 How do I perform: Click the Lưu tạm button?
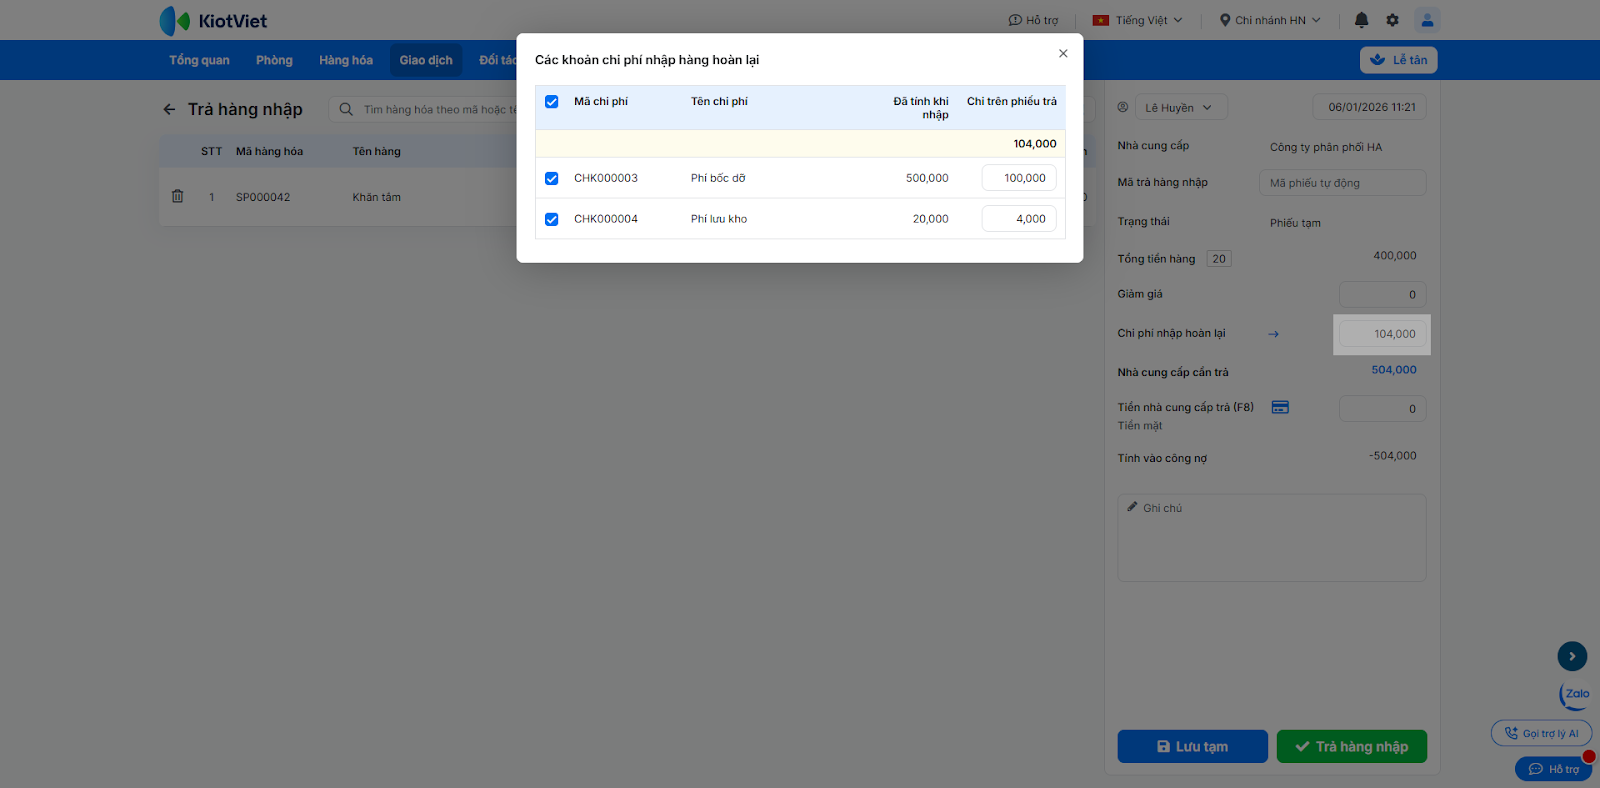pyautogui.click(x=1192, y=746)
